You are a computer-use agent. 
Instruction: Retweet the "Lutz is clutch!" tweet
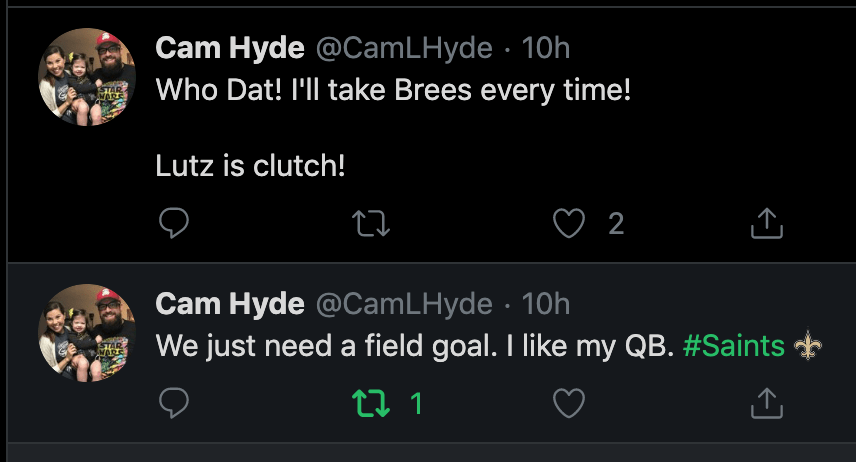click(372, 223)
